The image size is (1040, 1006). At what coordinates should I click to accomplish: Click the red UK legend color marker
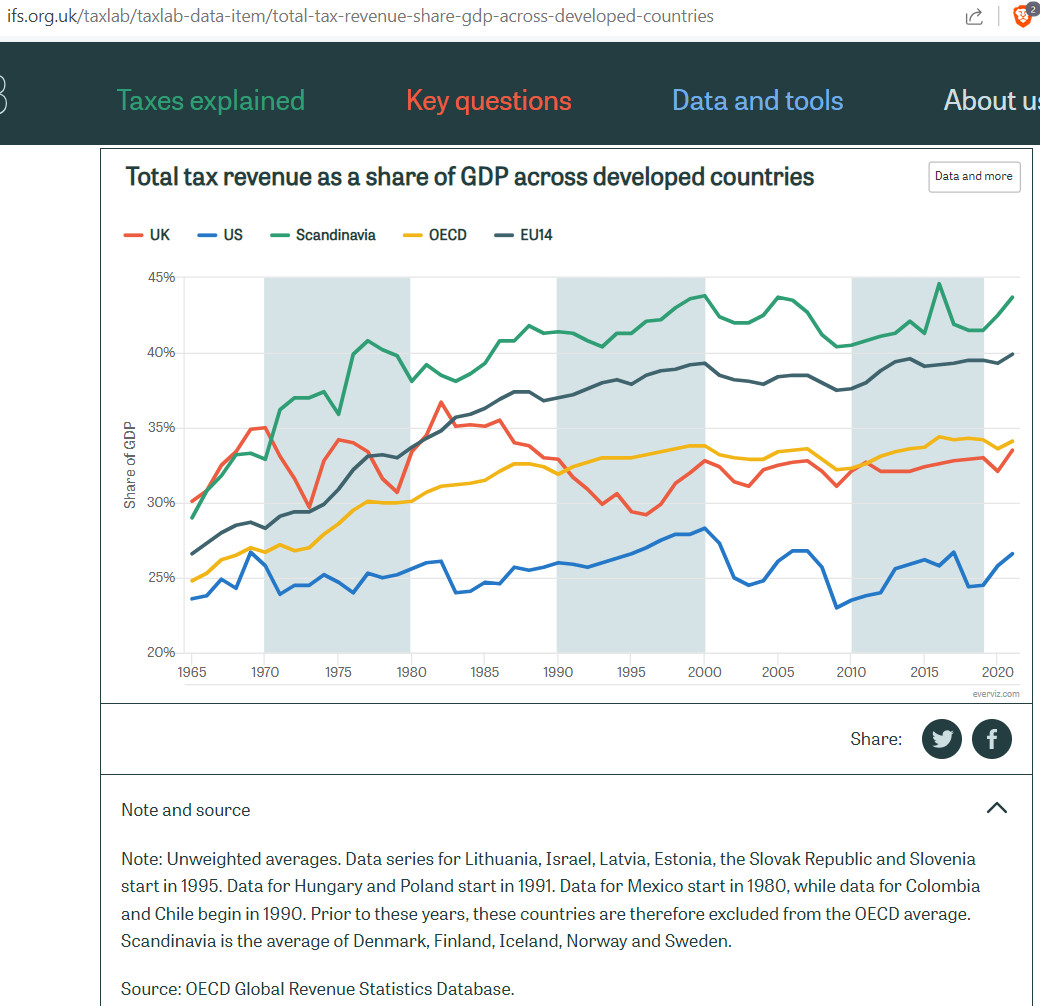point(133,235)
